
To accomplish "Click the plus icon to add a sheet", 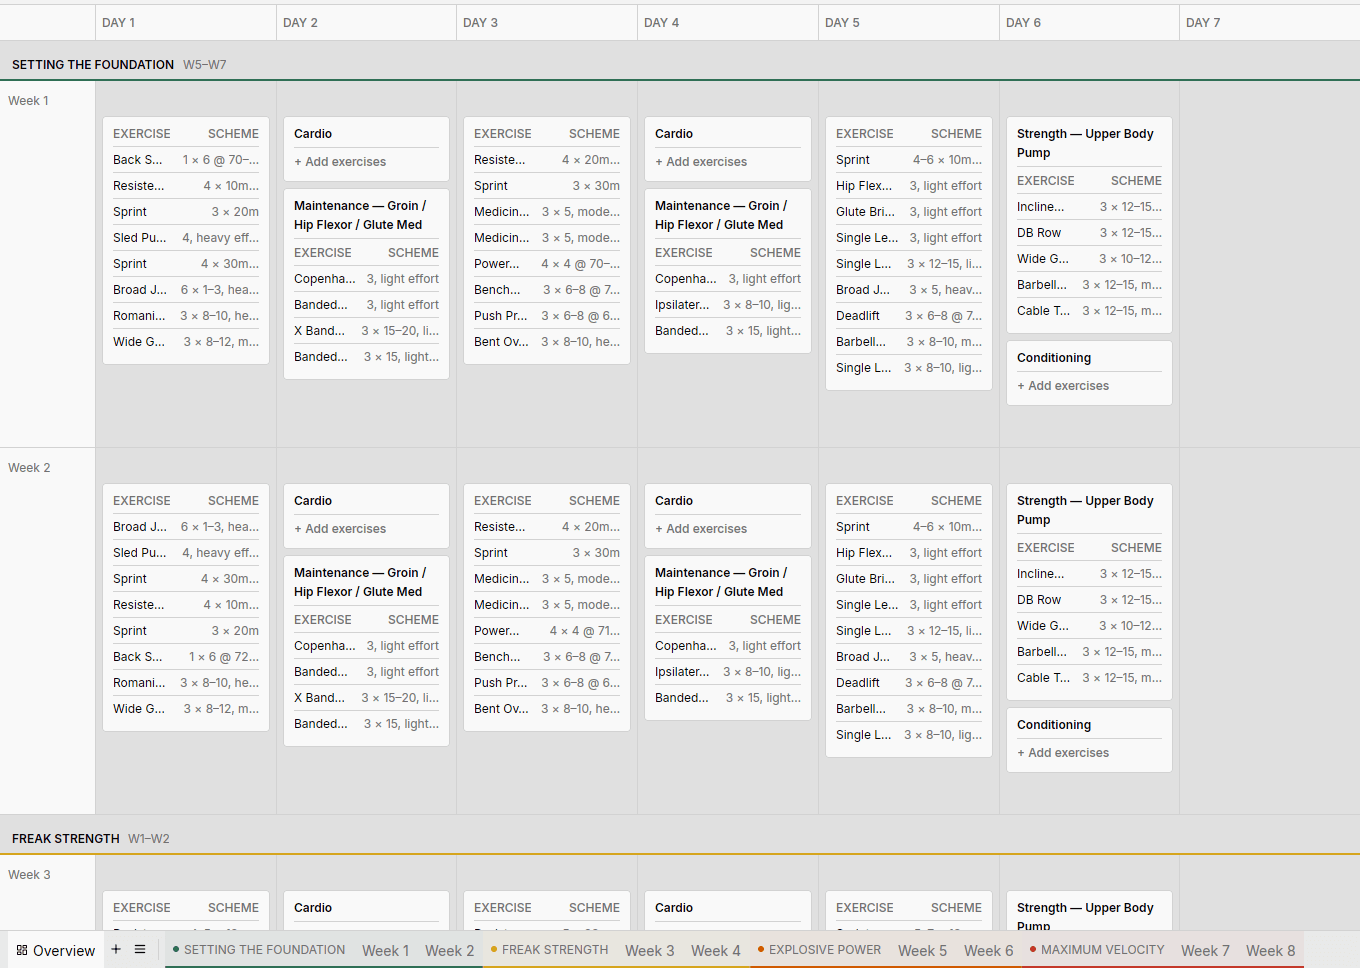I will 116,949.
